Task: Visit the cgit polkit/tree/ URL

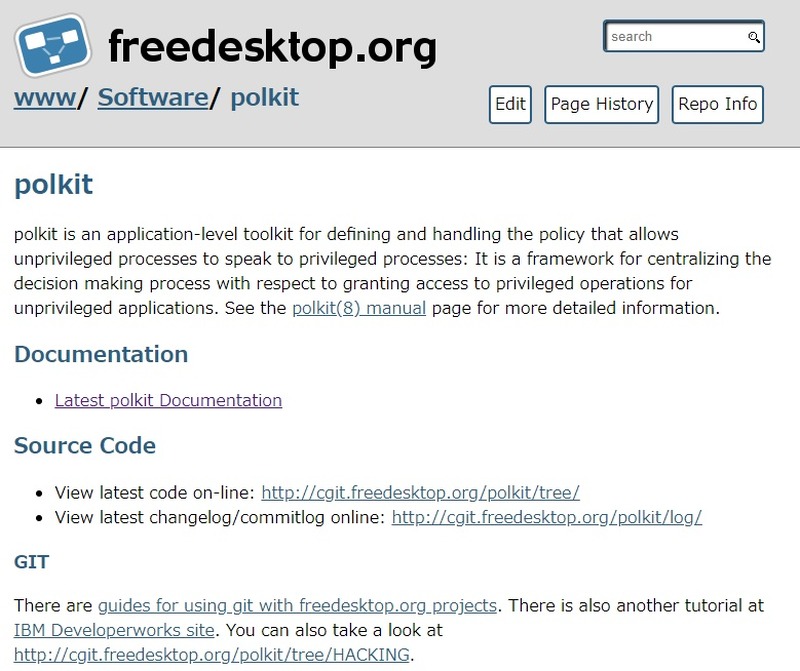Action: tap(420, 492)
